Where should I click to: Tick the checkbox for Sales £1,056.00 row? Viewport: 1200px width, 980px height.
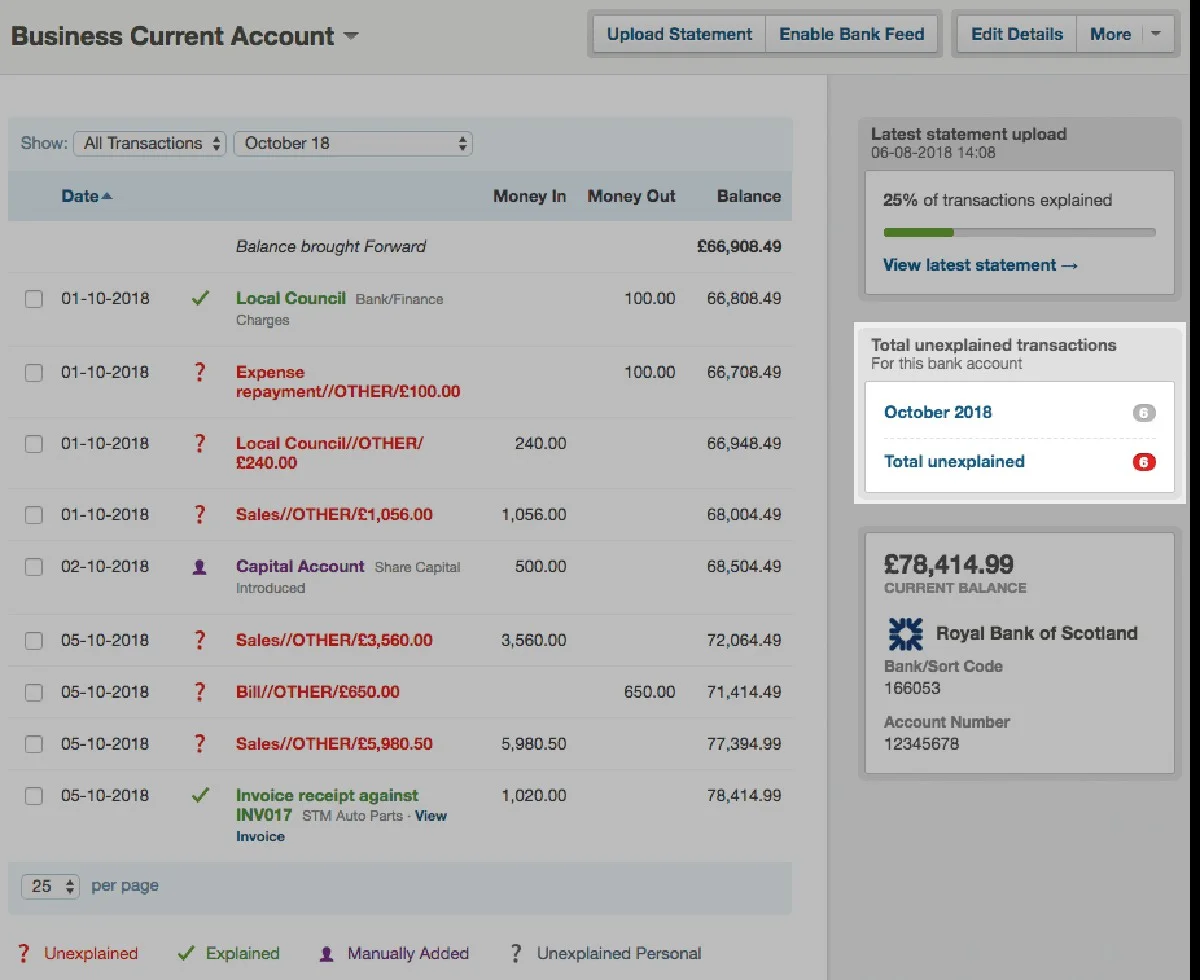click(x=34, y=515)
